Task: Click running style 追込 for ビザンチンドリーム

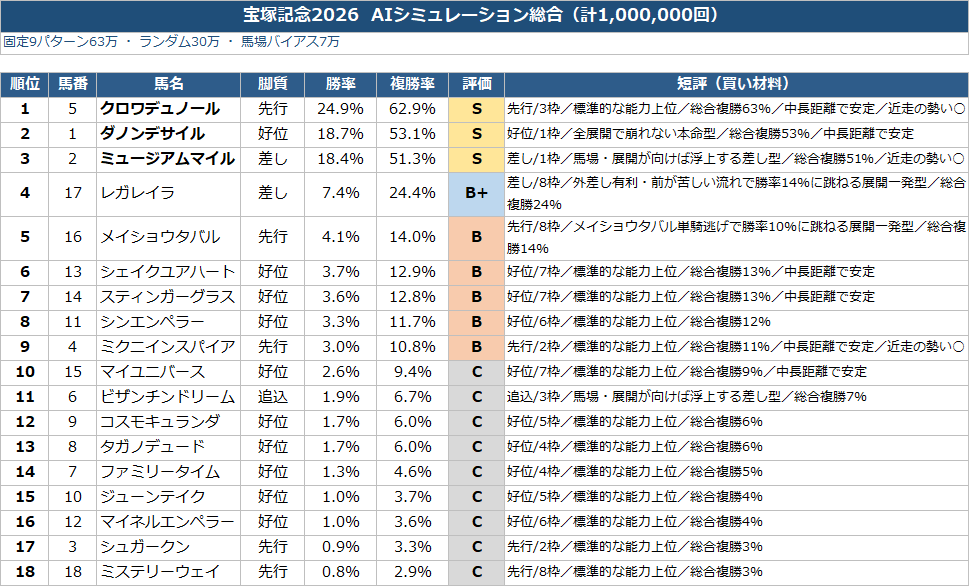Action: 273,397
